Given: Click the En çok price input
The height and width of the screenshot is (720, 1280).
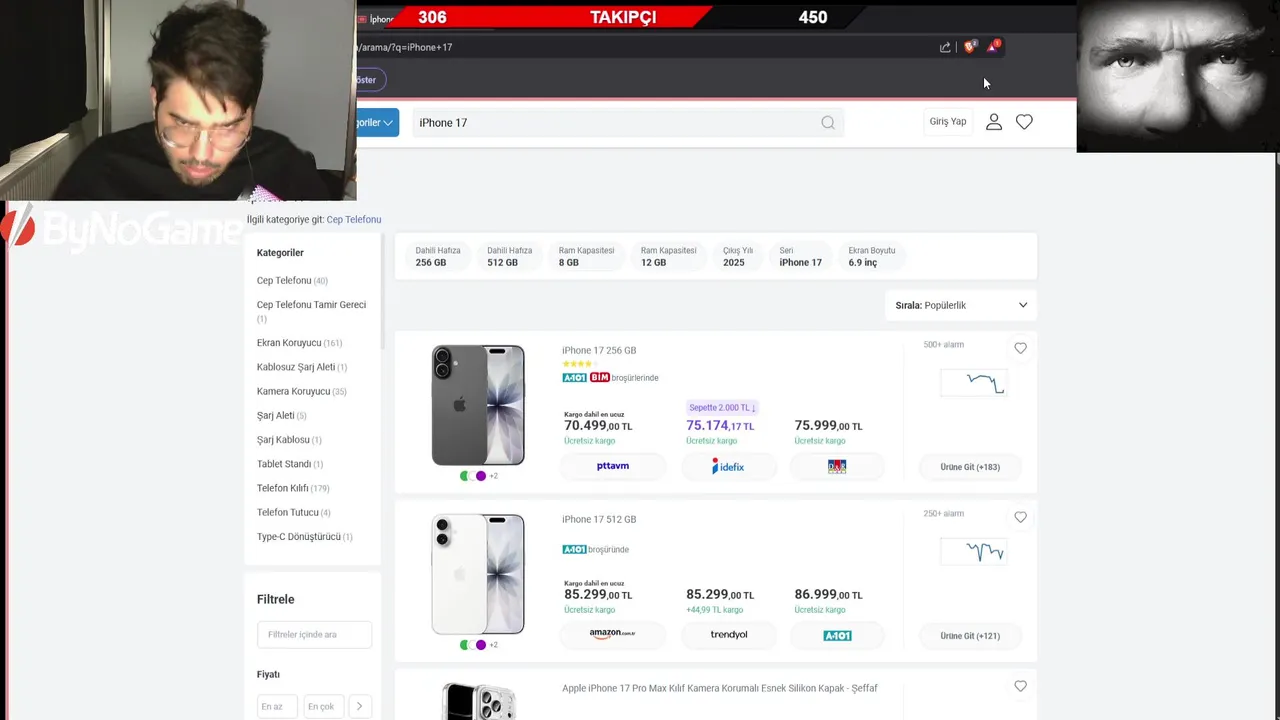Looking at the screenshot, I should pyautogui.click(x=324, y=706).
